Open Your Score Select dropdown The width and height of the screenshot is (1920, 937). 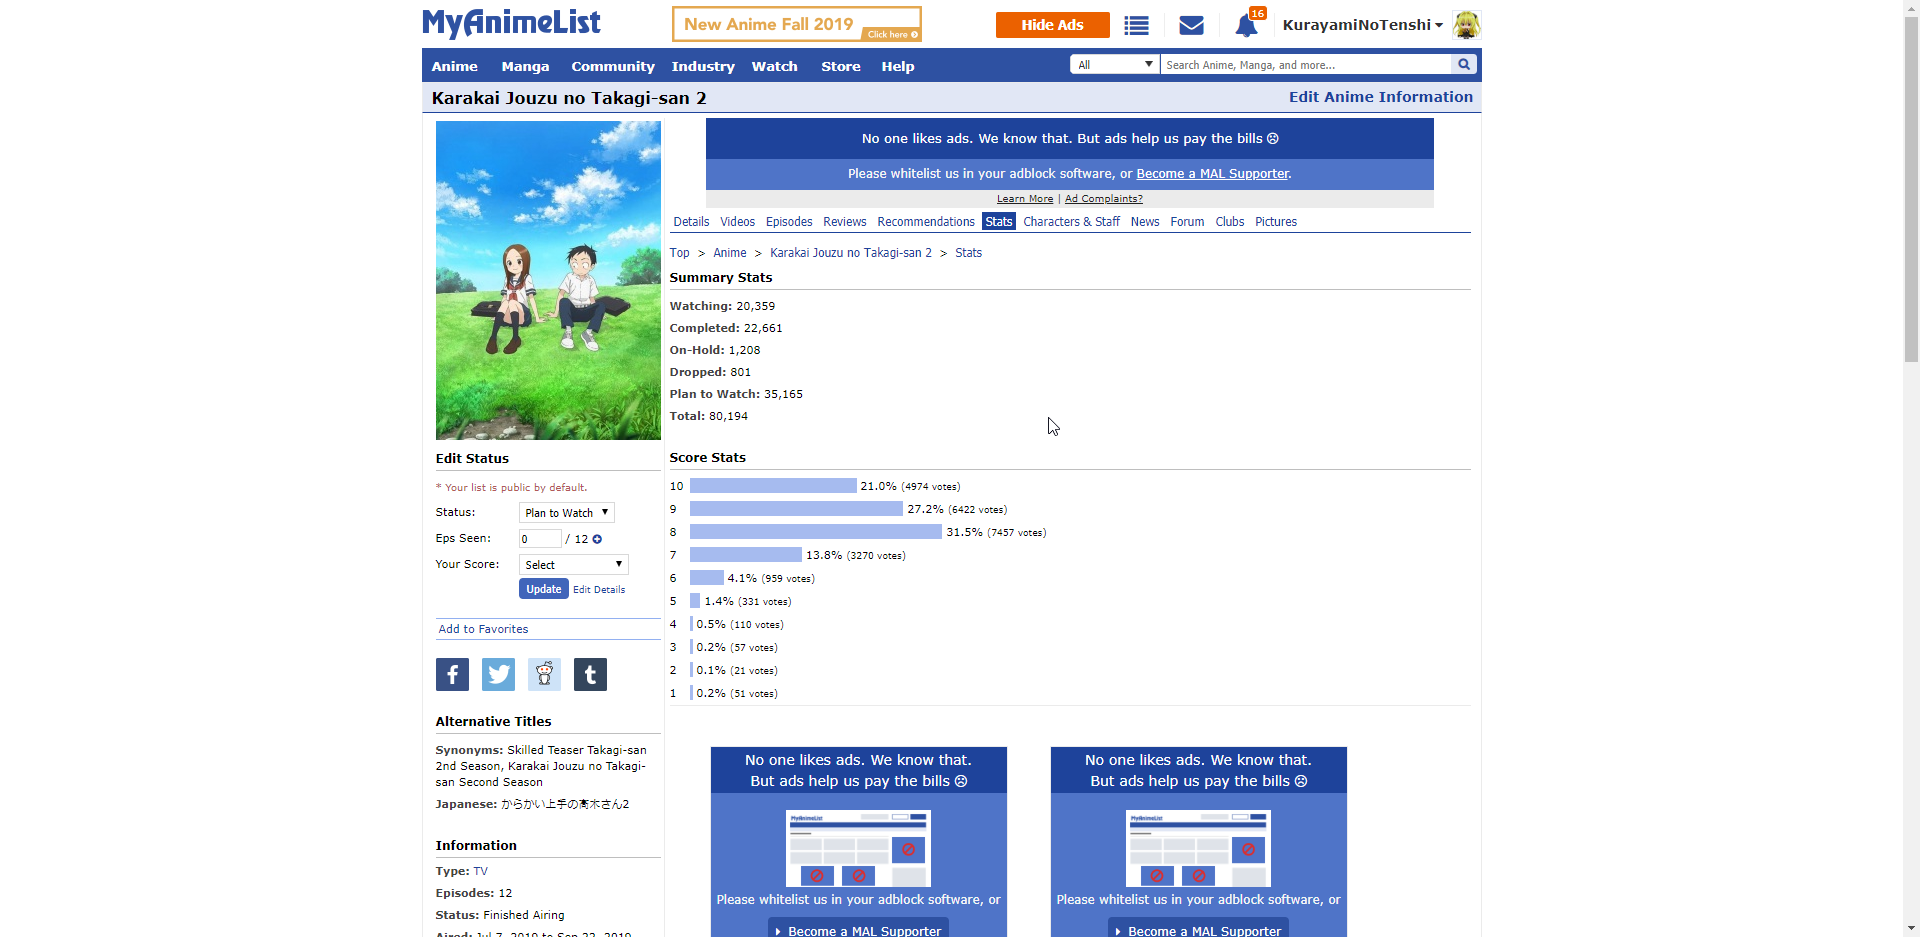[x=573, y=565]
